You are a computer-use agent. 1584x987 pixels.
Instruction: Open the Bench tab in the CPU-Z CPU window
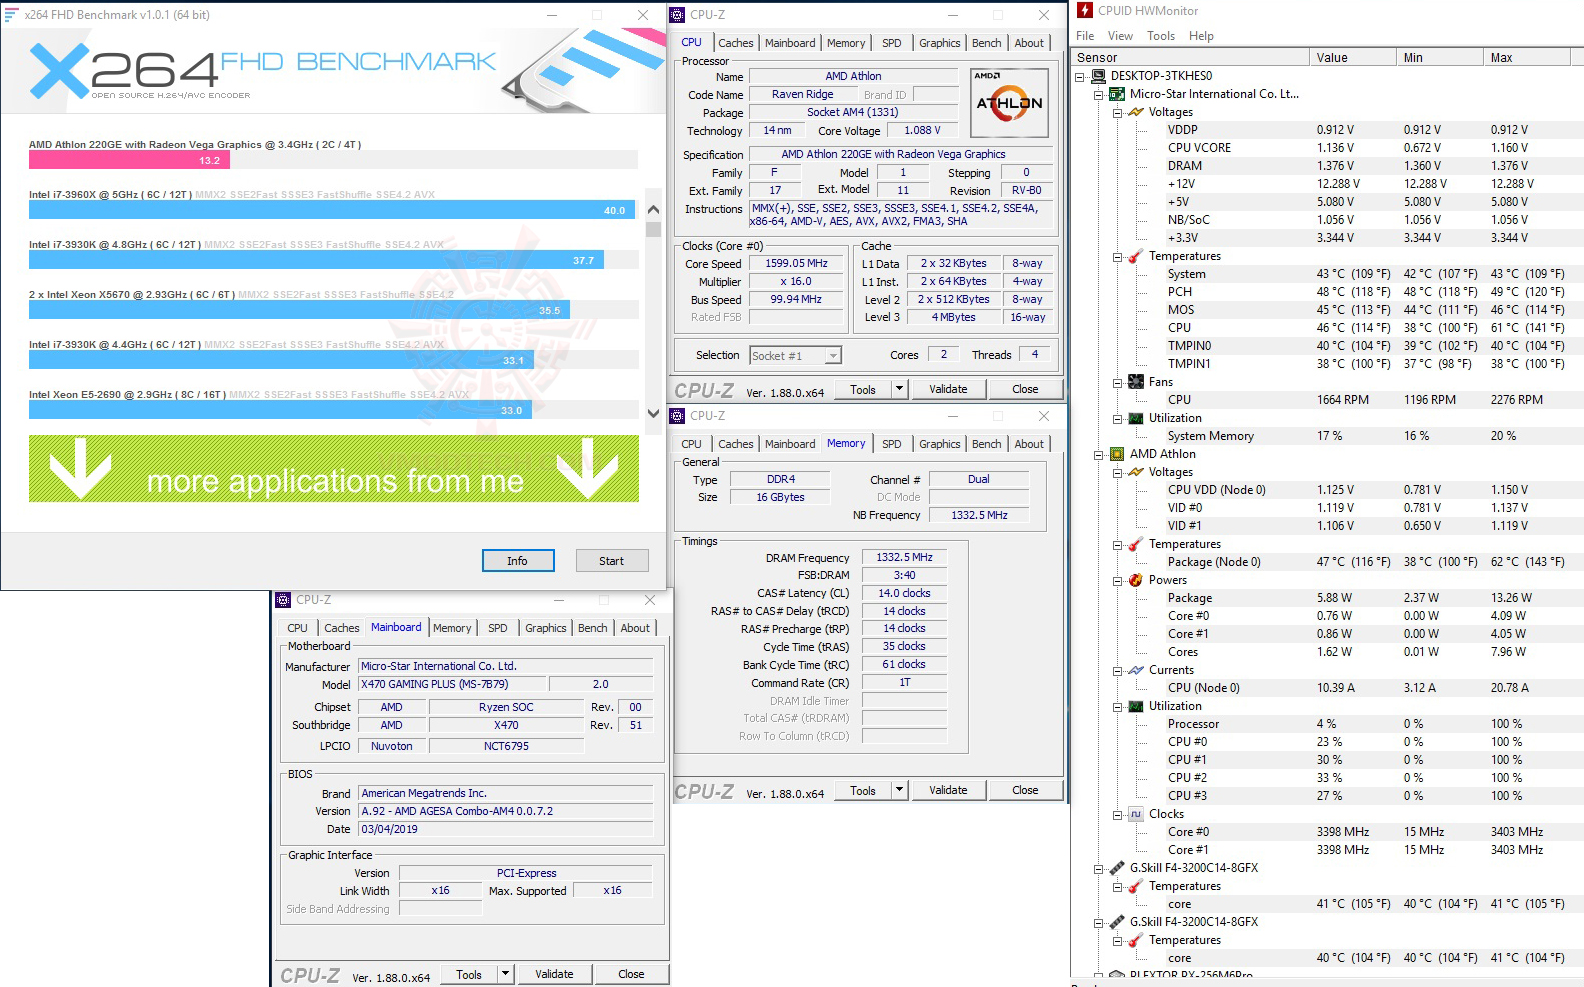point(987,43)
